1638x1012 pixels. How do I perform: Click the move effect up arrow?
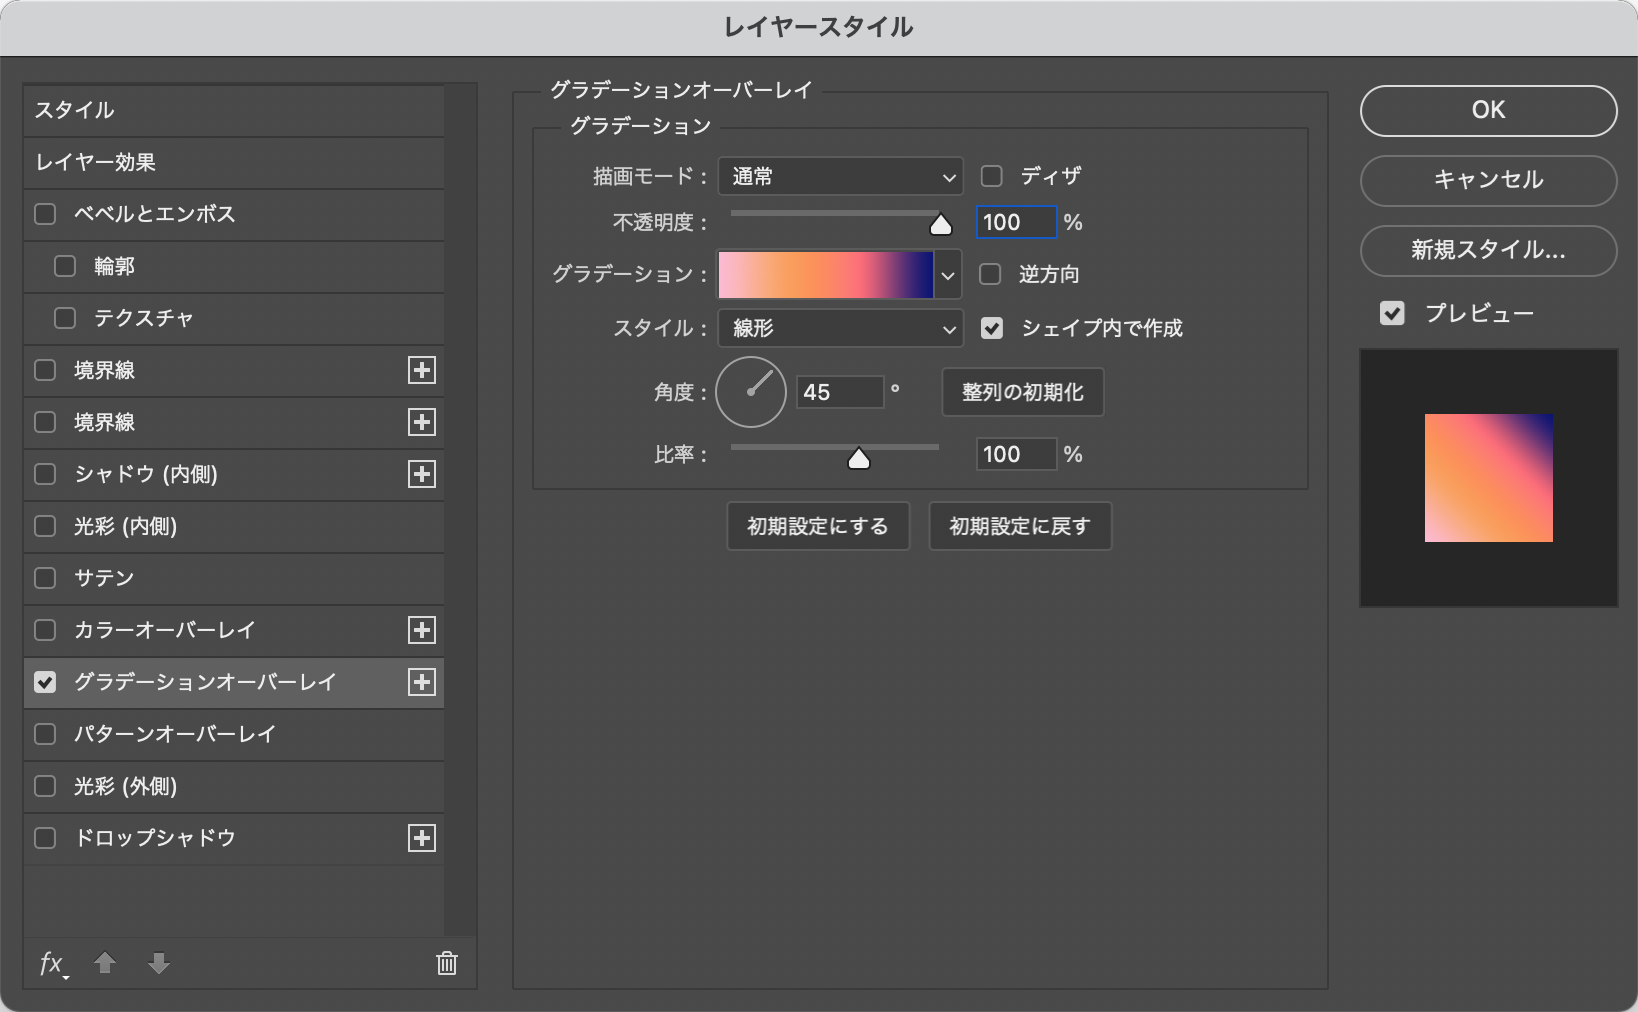105,963
